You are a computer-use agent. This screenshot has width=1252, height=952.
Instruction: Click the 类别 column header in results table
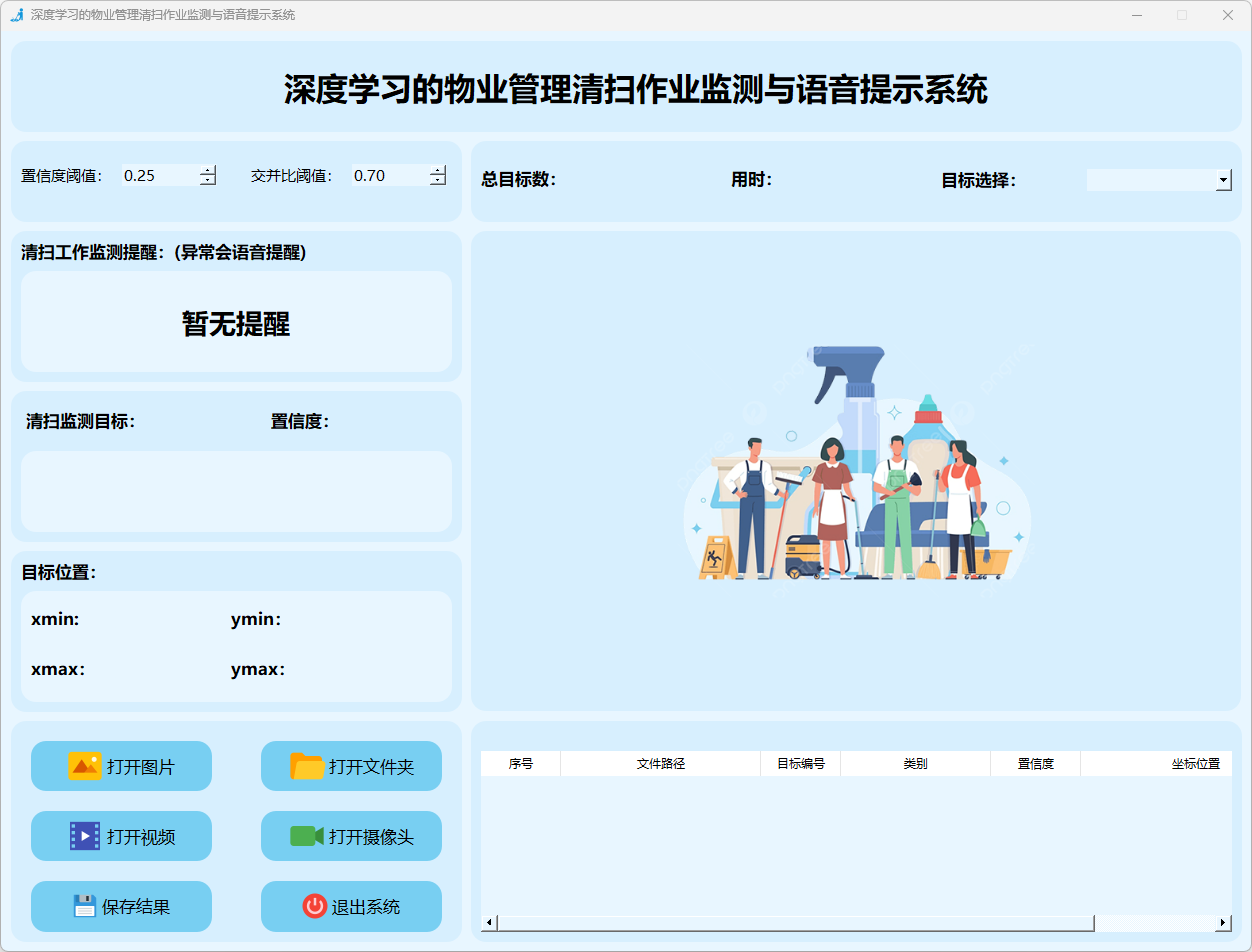point(915,764)
